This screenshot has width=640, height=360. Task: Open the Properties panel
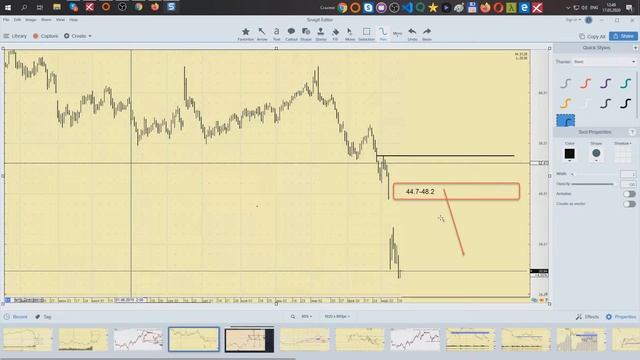(621, 317)
